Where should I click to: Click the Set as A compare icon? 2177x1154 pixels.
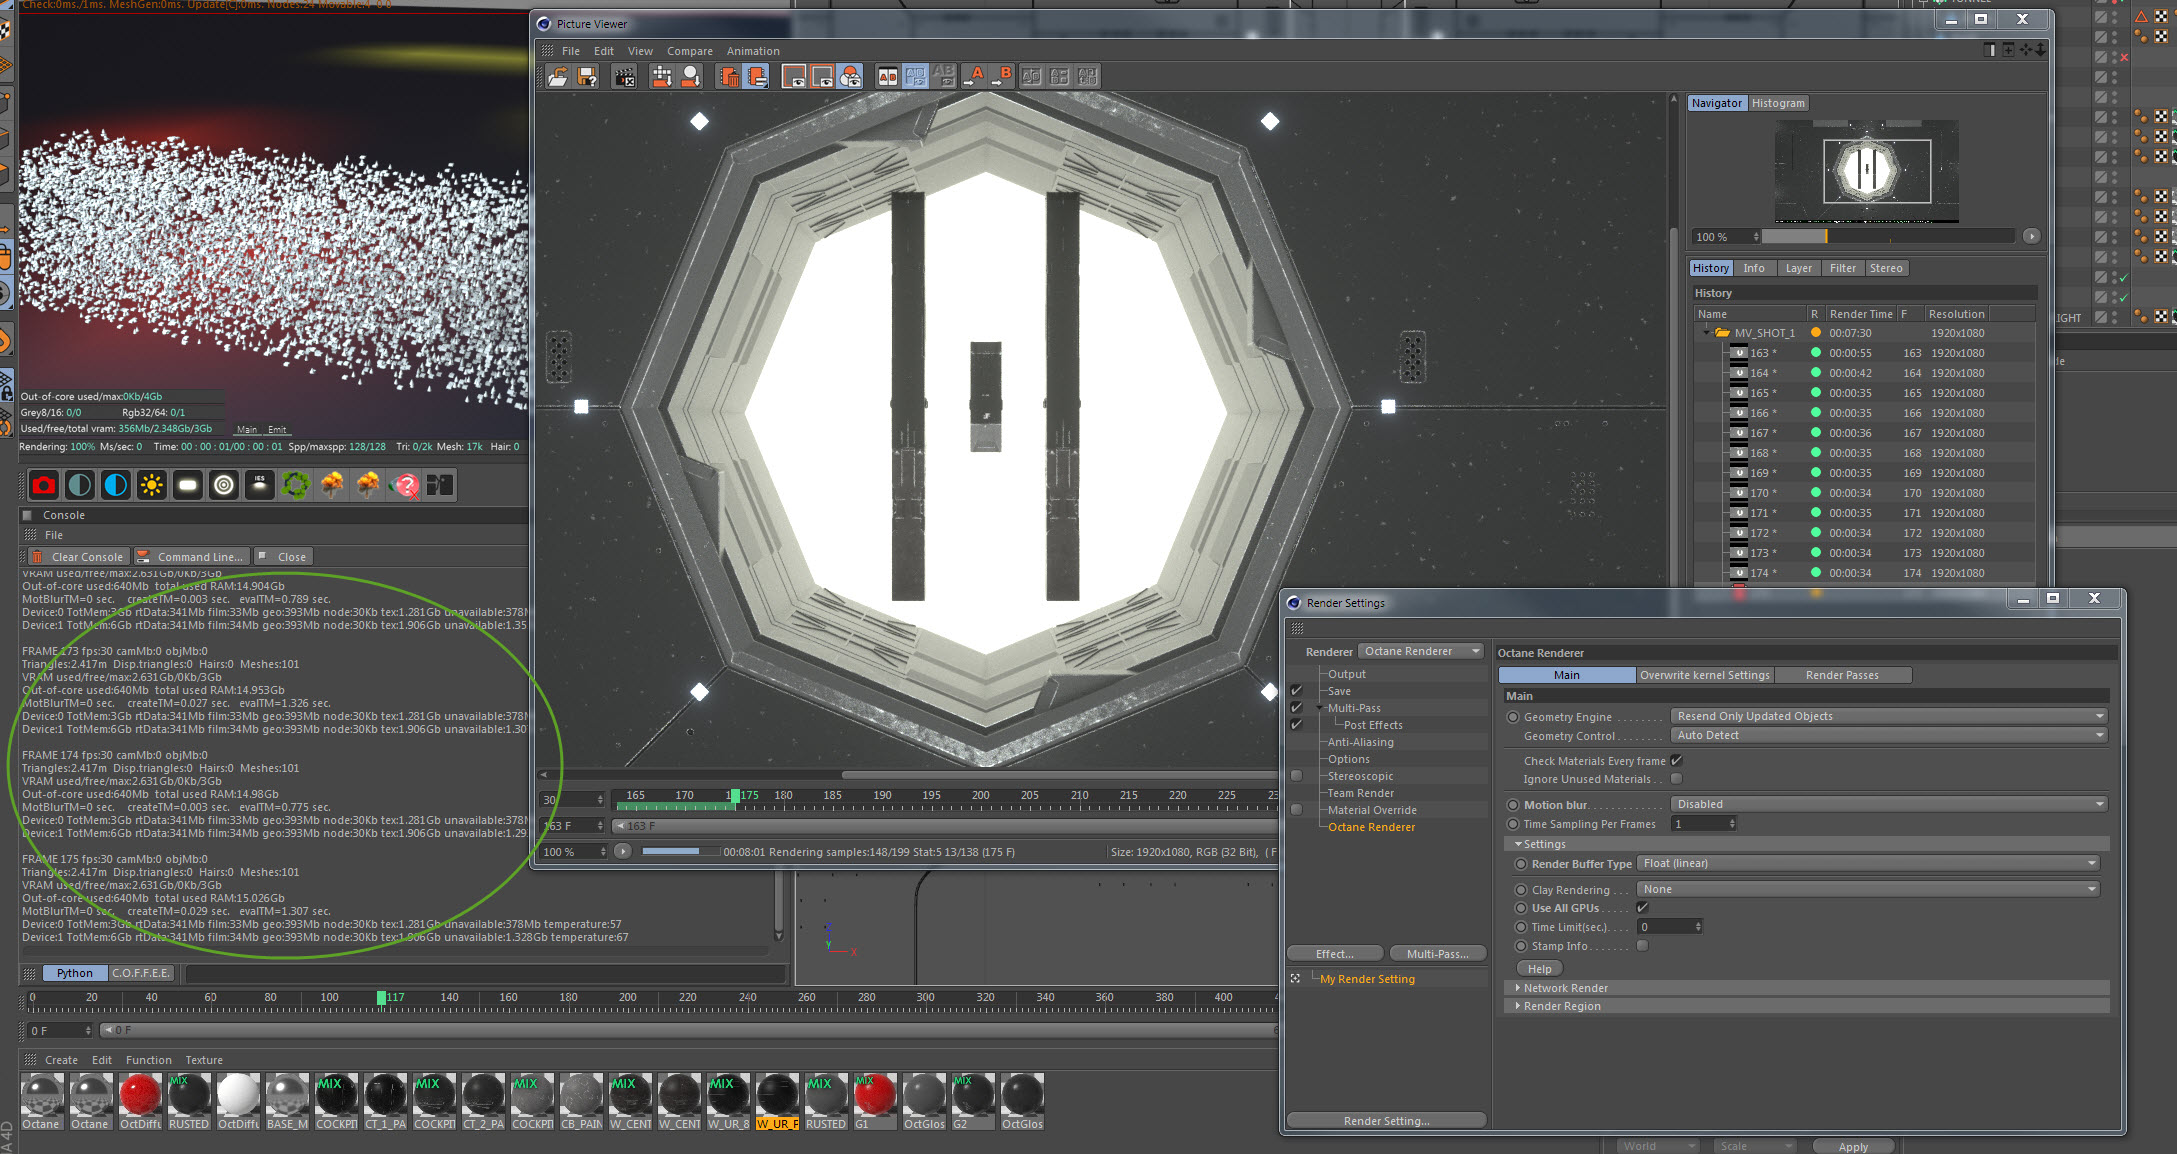pos(975,76)
